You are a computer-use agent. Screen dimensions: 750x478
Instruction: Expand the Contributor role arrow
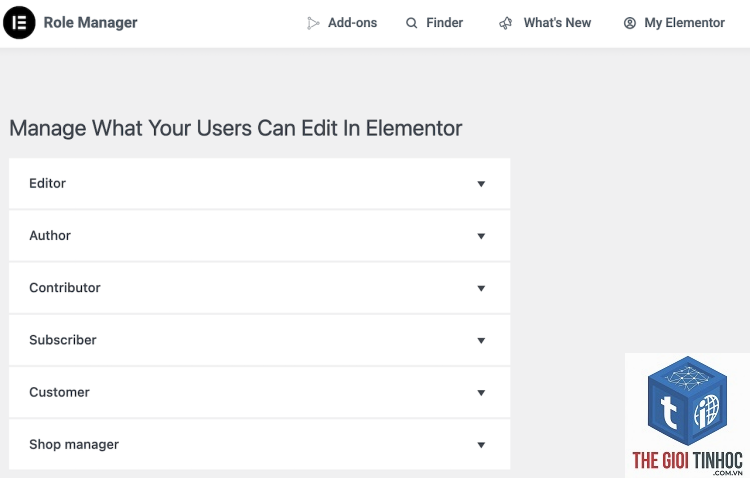click(481, 288)
